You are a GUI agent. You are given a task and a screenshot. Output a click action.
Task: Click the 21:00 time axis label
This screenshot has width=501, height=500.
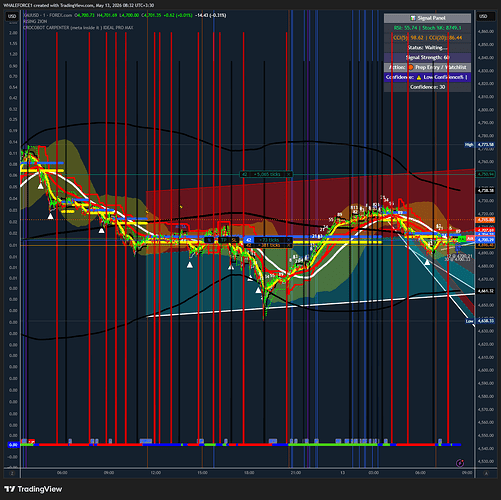click(296, 473)
